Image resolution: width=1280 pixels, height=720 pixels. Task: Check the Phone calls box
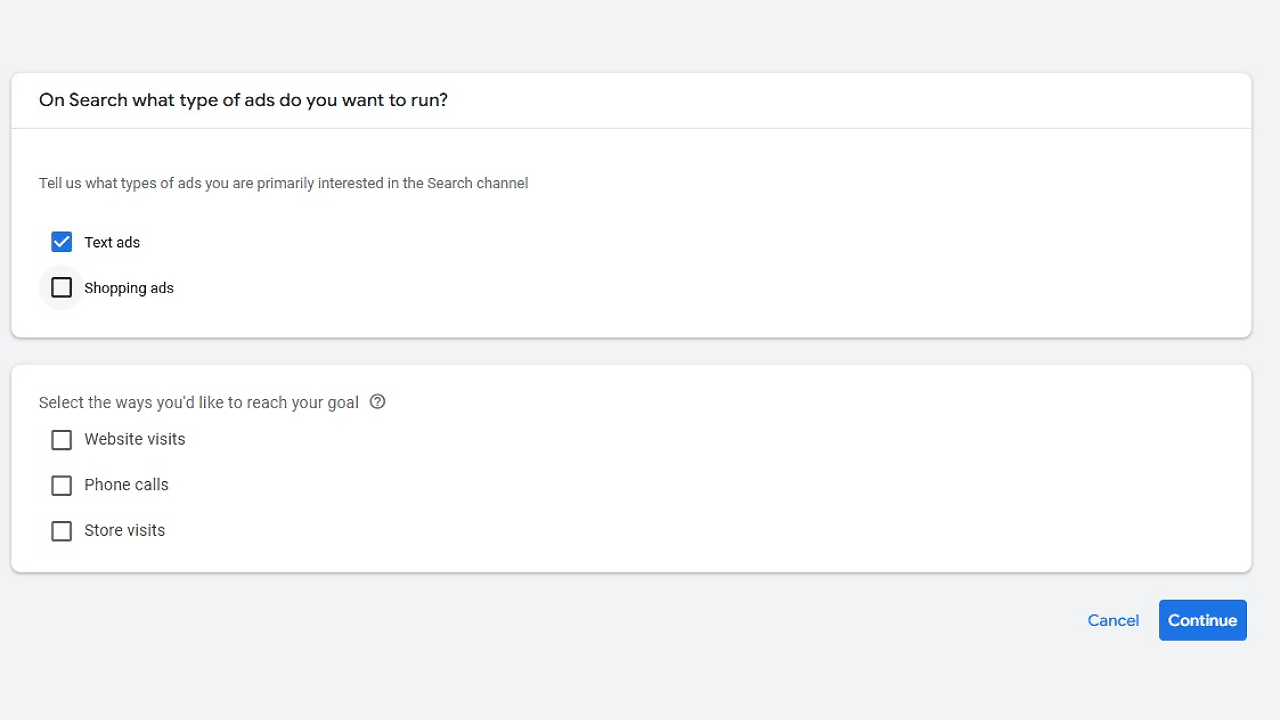click(62, 485)
